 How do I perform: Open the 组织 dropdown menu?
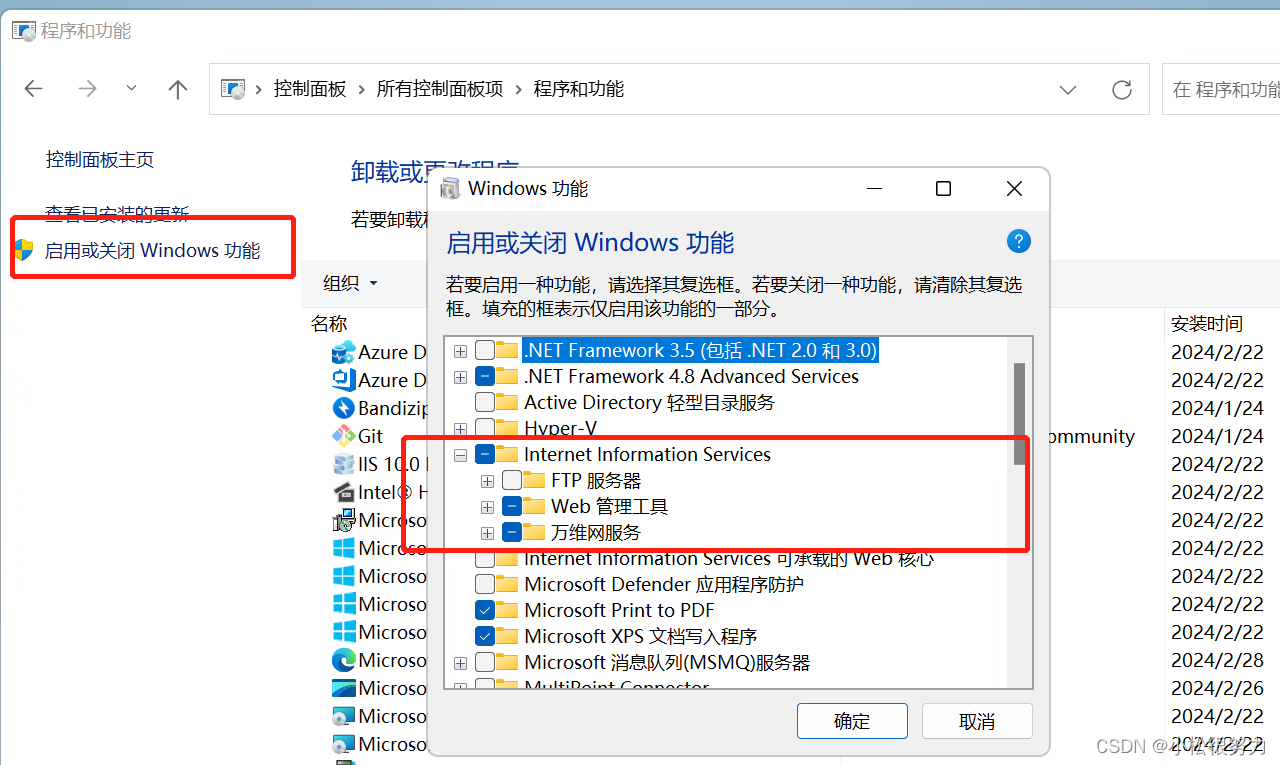coord(350,283)
